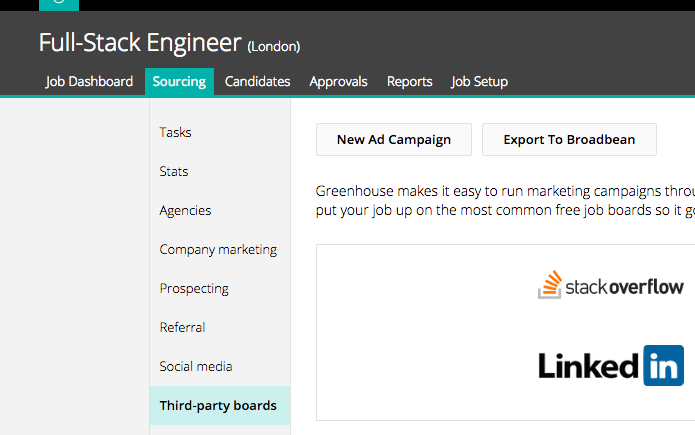Open the Job Dashboard tab
695x435 pixels.
point(89,82)
